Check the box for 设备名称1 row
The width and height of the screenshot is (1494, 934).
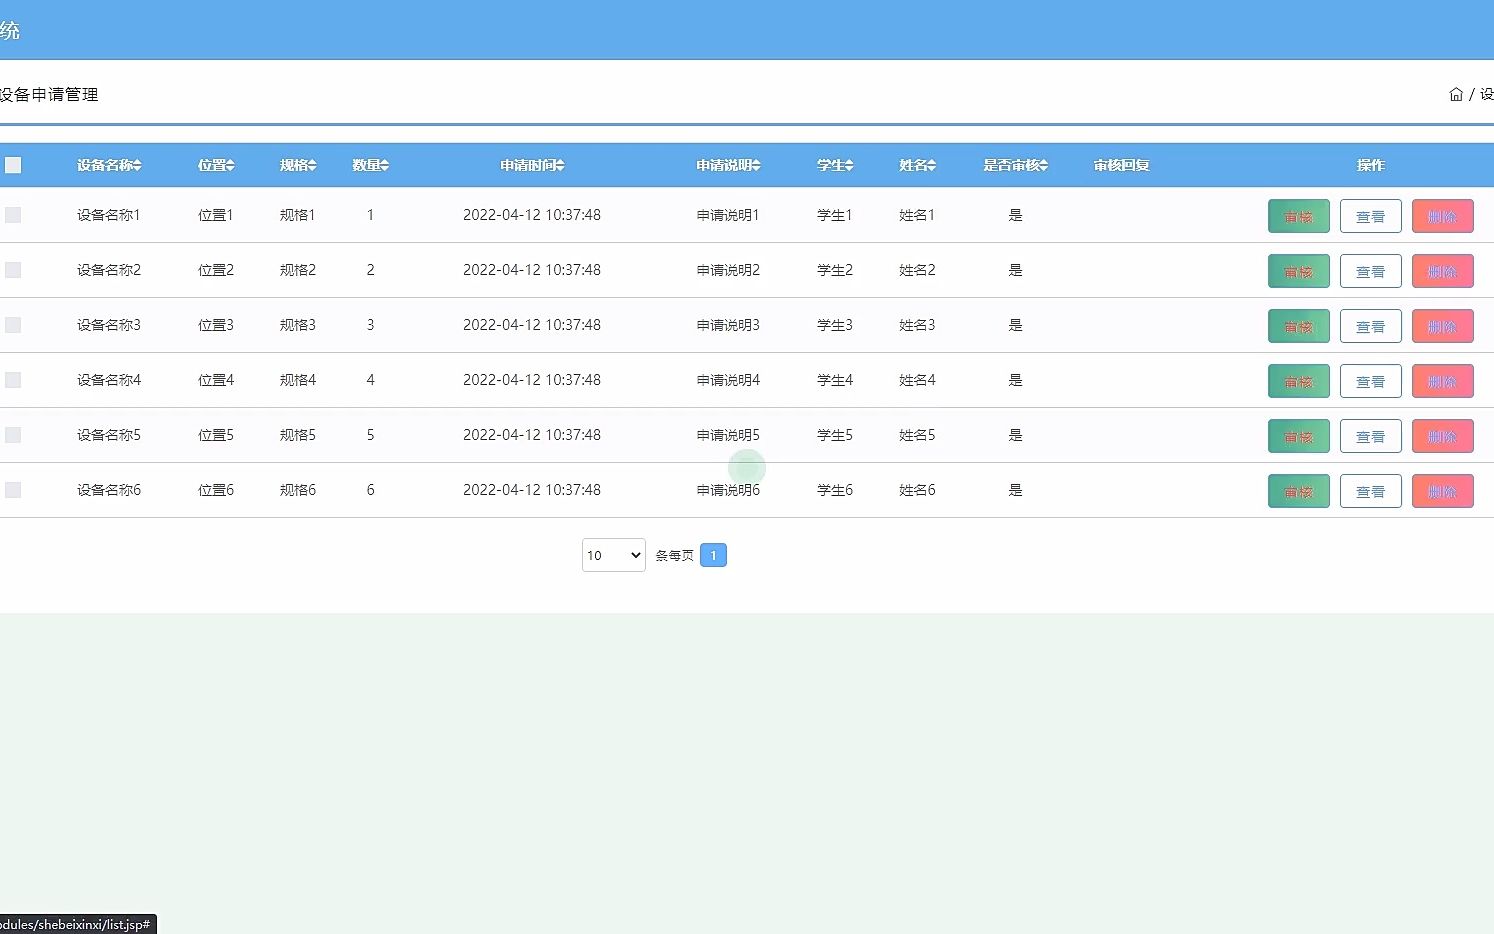[x=13, y=215]
